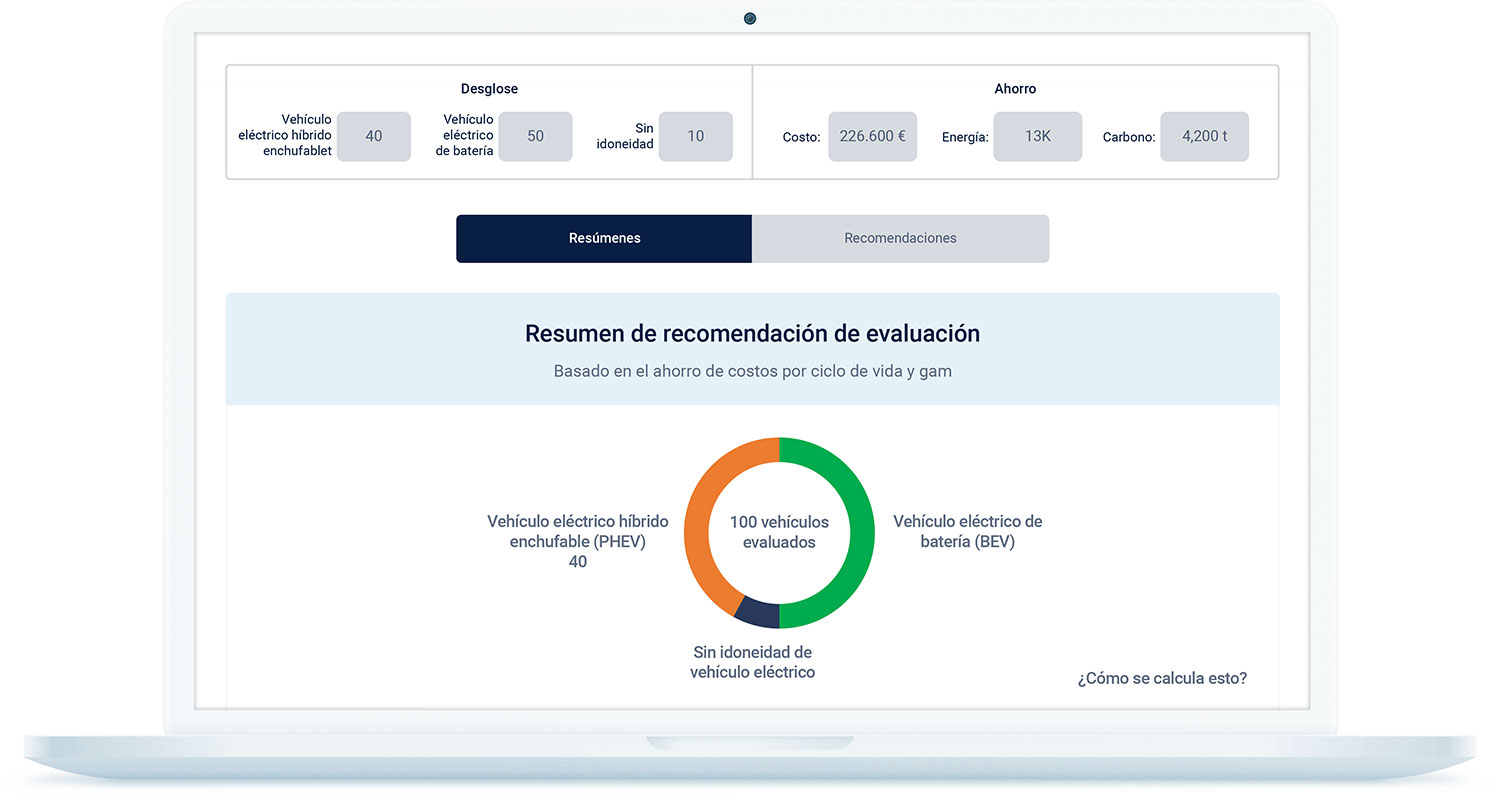The height and width of the screenshot is (794, 1496).
Task: Select the Costo value 226.600 €
Action: pos(872,136)
